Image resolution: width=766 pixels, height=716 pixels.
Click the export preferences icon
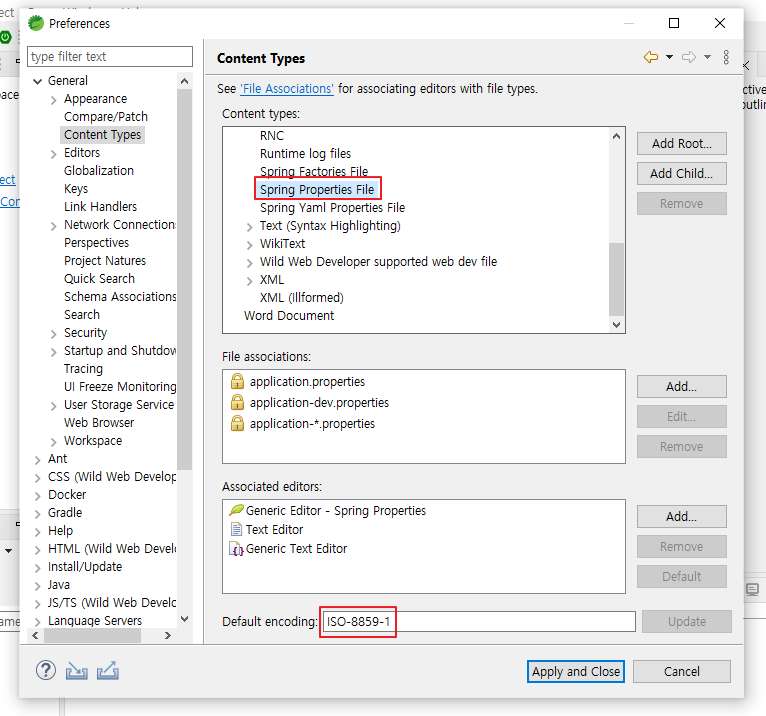[x=107, y=670]
